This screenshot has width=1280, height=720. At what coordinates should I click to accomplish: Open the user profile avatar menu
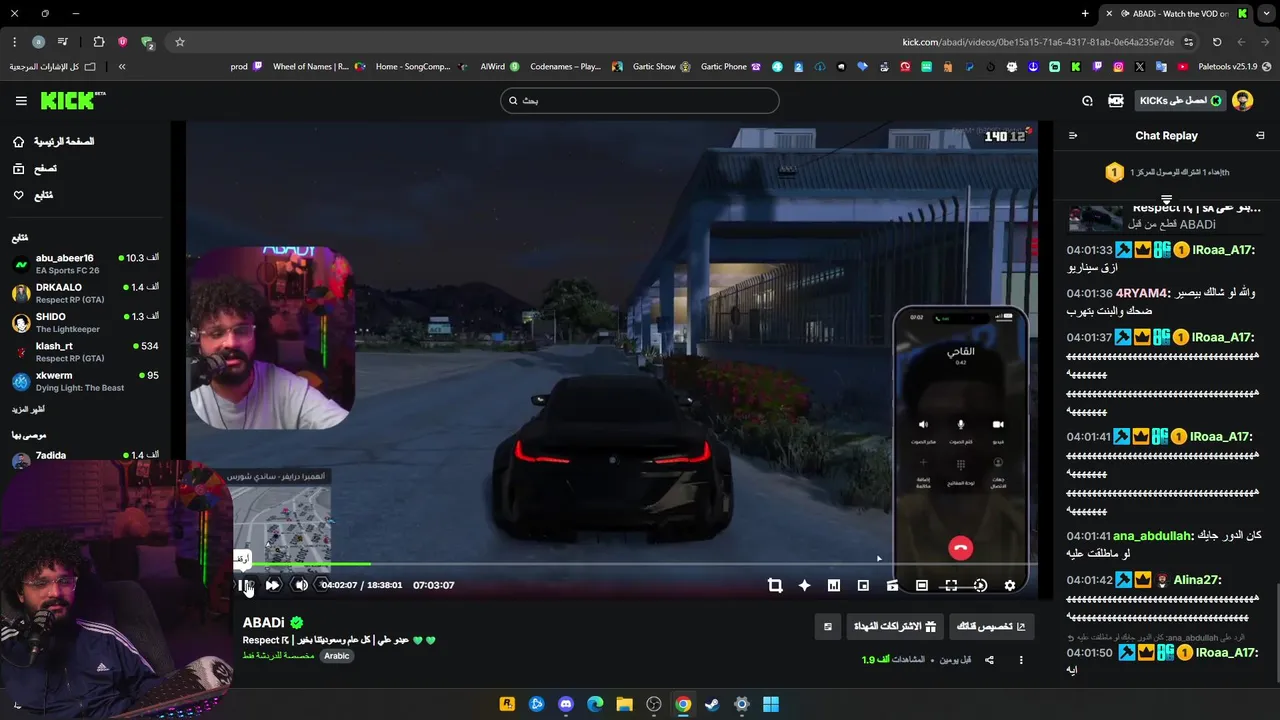click(x=1243, y=101)
